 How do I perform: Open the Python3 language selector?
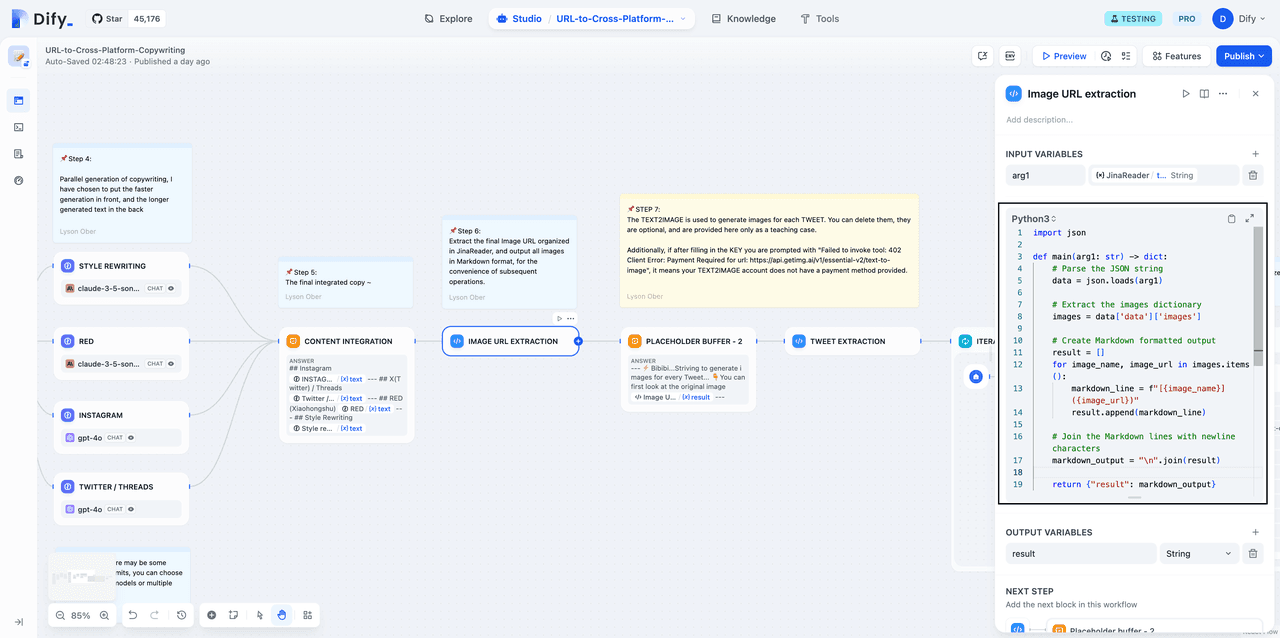(x=1033, y=218)
